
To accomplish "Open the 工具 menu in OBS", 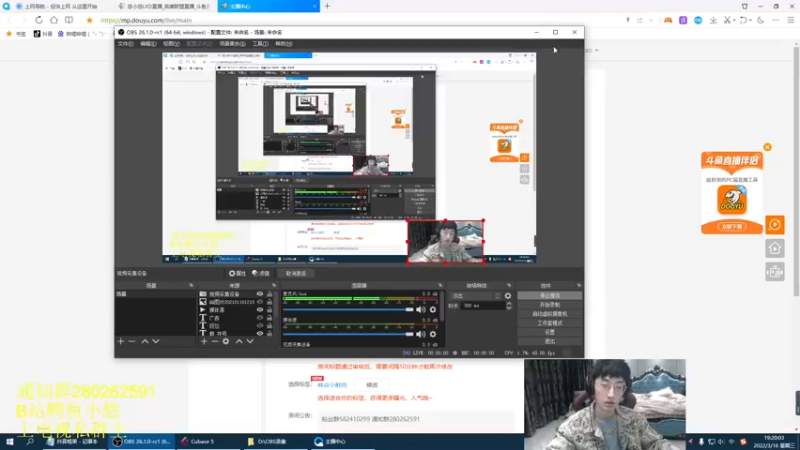I will 260,44.
